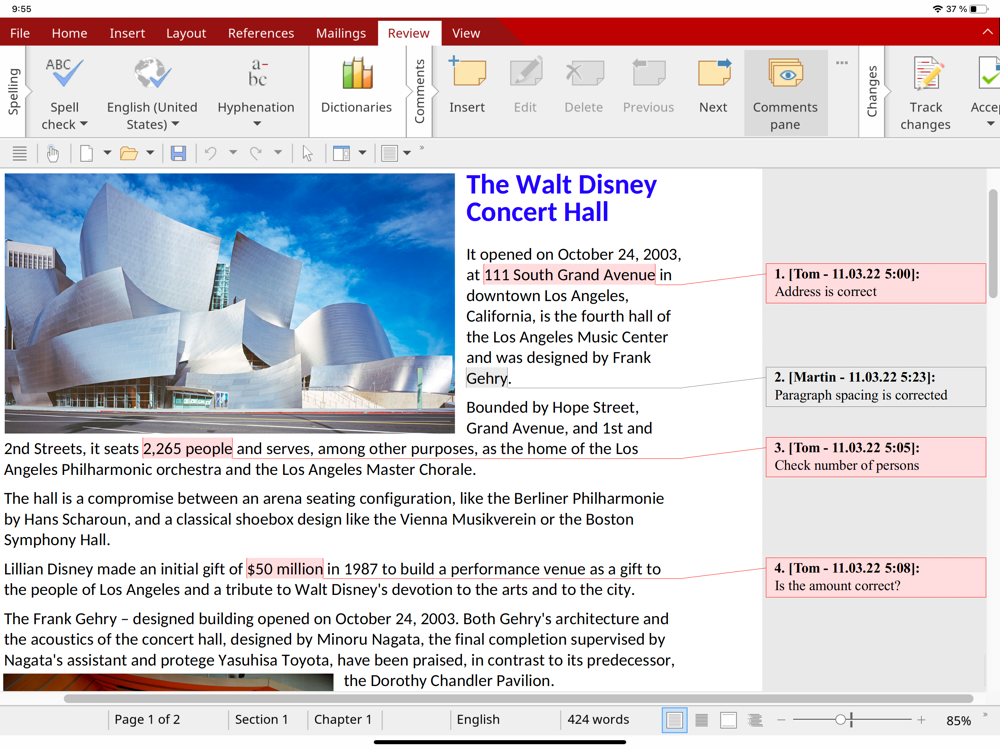Open the References tab

pyautogui.click(x=261, y=33)
